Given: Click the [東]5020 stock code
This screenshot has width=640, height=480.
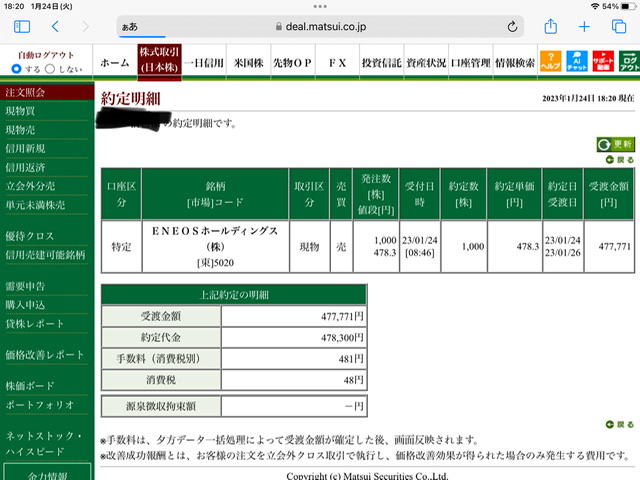Looking at the screenshot, I should pyautogui.click(x=215, y=262).
